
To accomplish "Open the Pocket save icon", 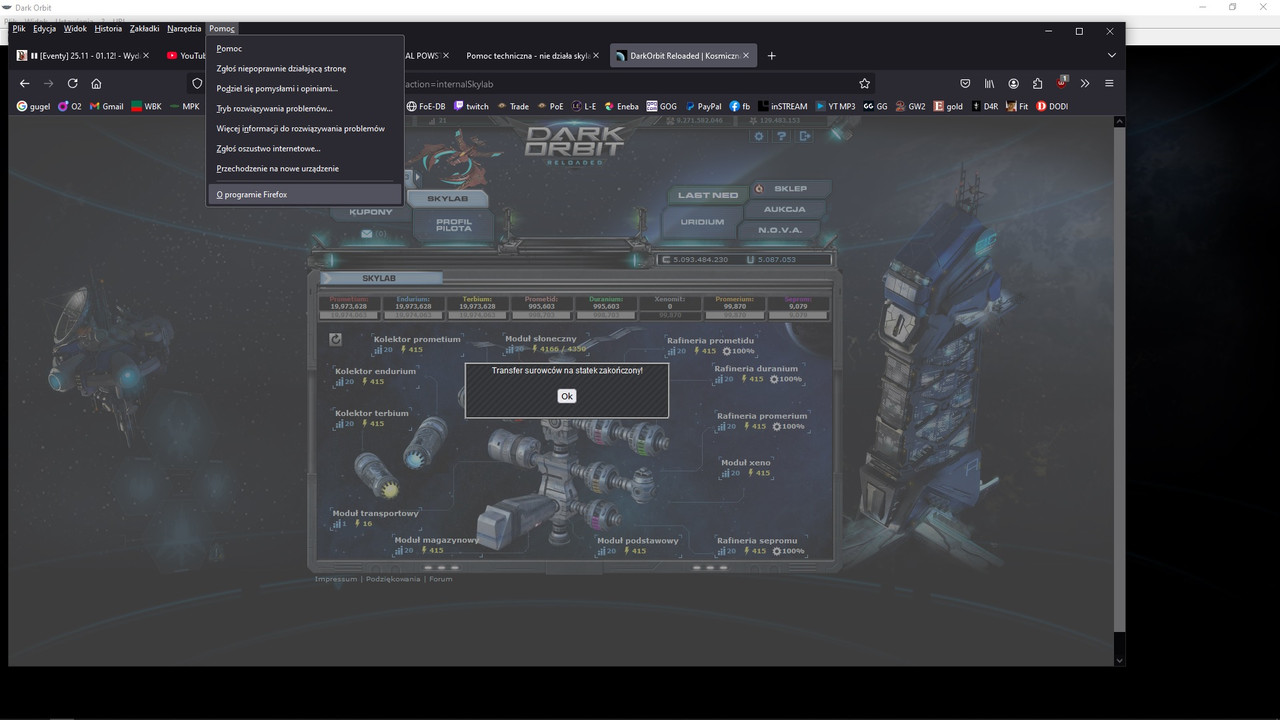I will 965,84.
